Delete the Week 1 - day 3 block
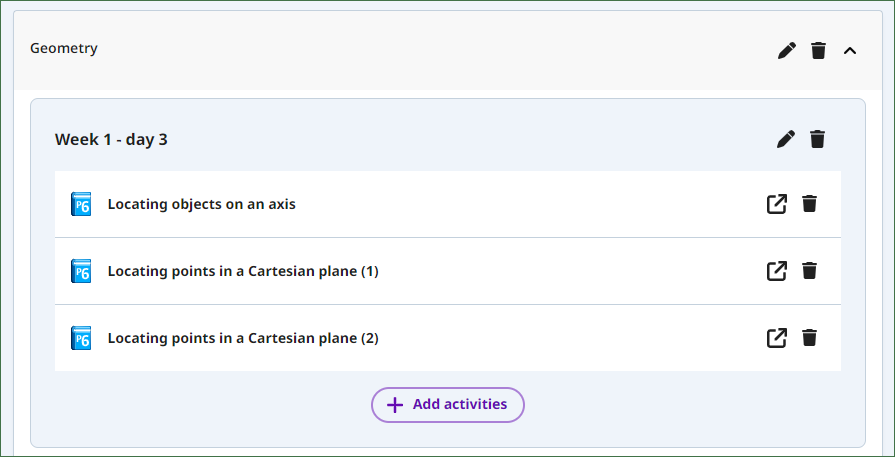The image size is (895, 457). (818, 139)
